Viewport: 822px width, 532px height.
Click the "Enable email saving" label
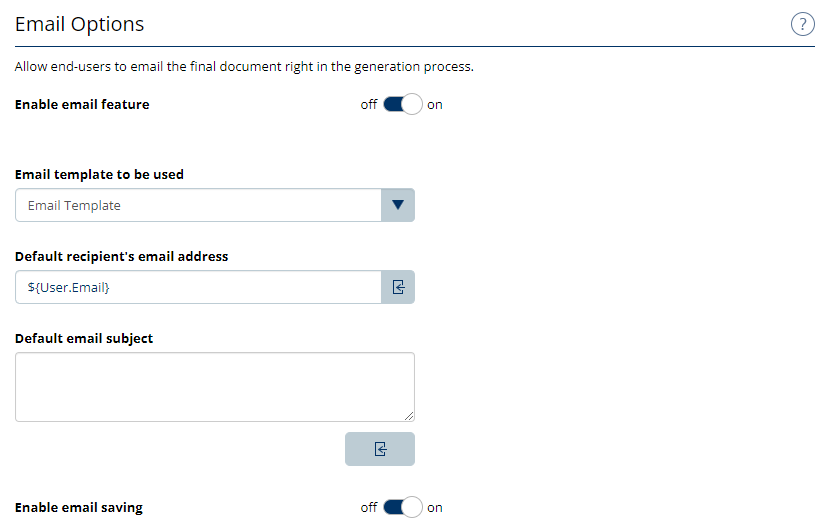pos(79,507)
